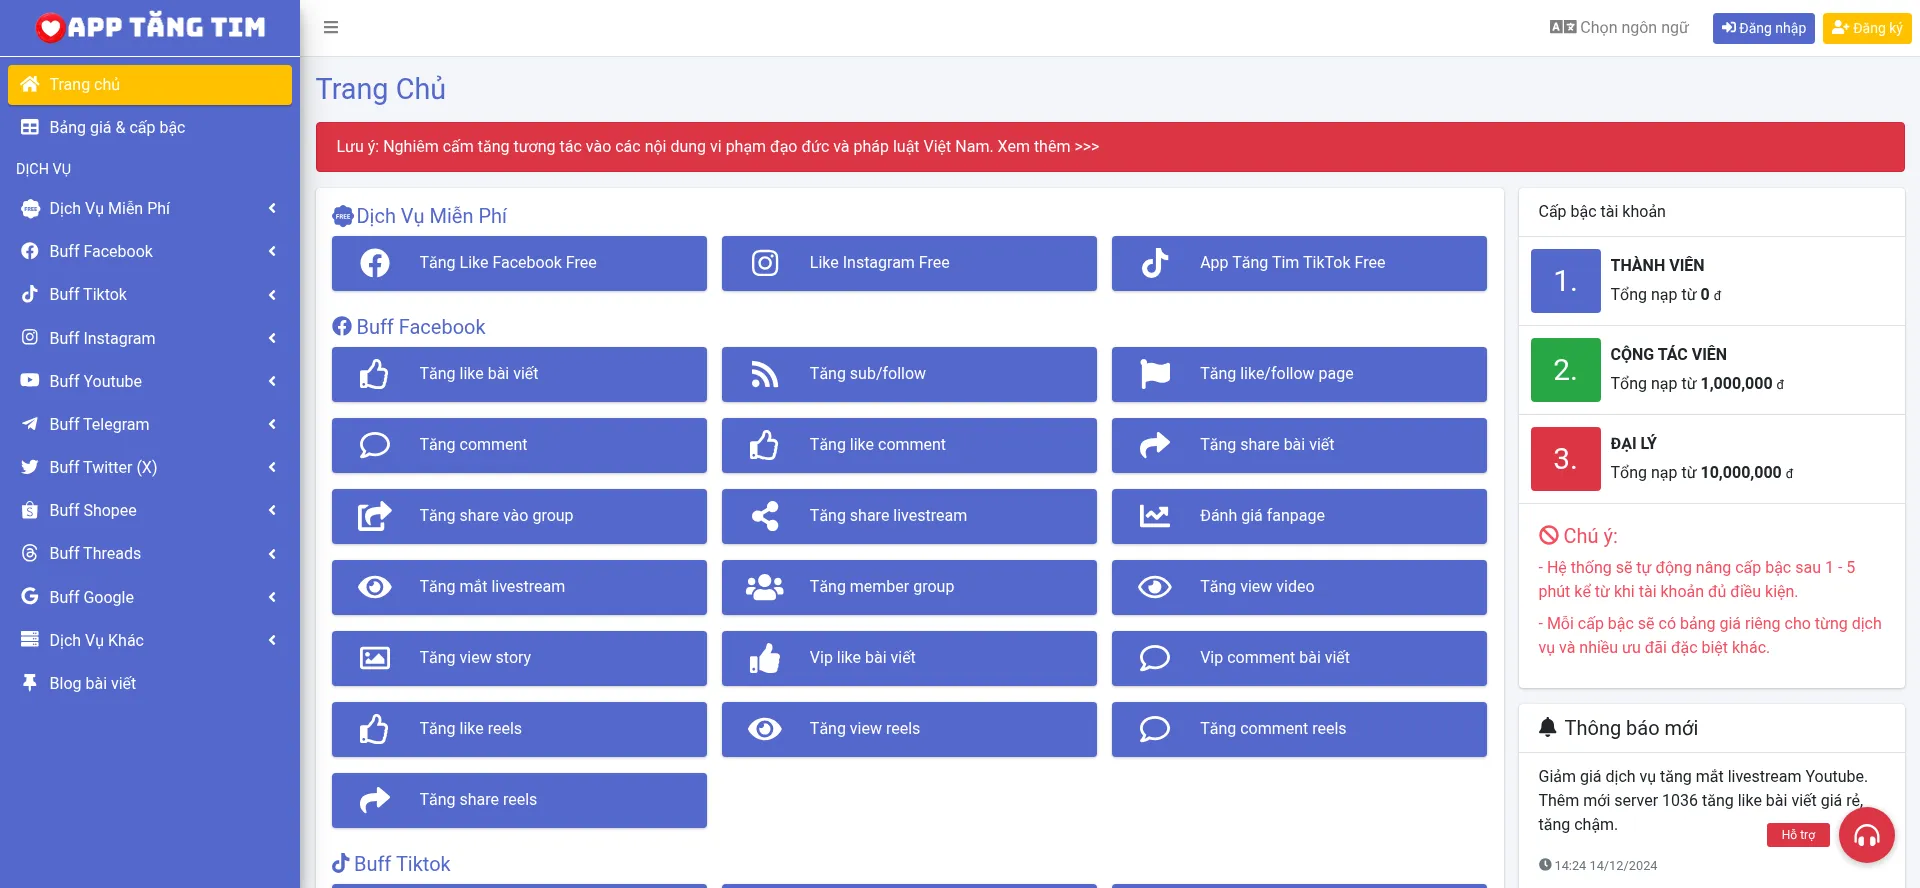Screen dimensions: 1920x888
Task: Click the bell icon beside Thông báo mới
Action: point(1548,727)
